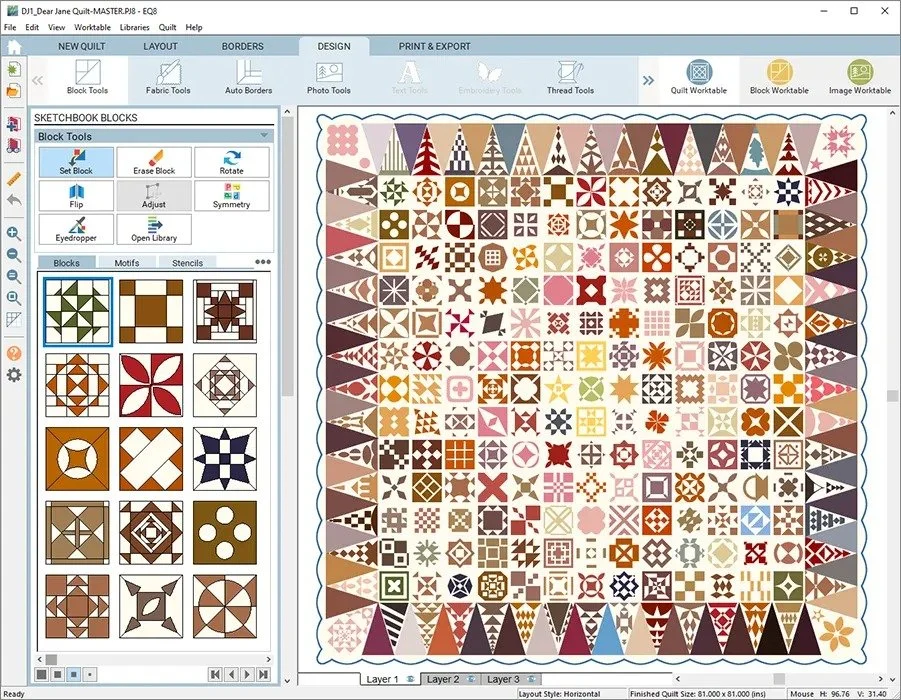The height and width of the screenshot is (700, 901).
Task: Choose the Flip tool
Action: [76, 195]
